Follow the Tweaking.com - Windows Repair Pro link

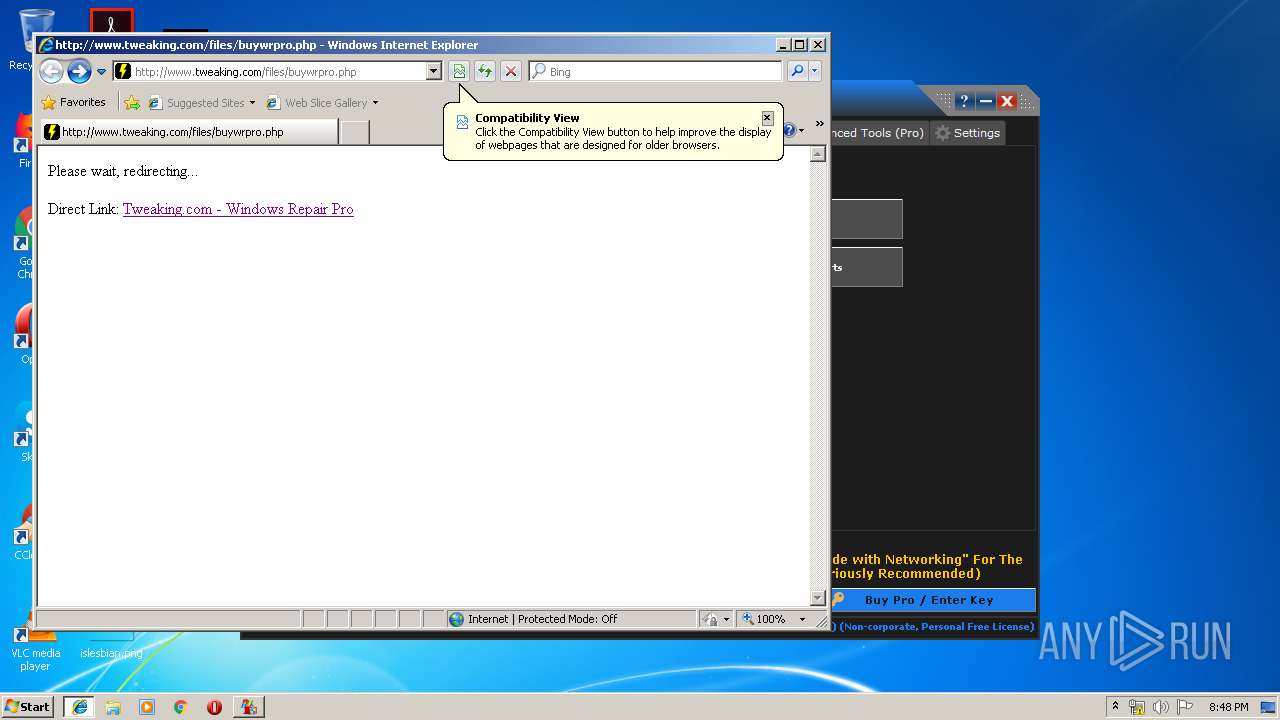pos(238,209)
